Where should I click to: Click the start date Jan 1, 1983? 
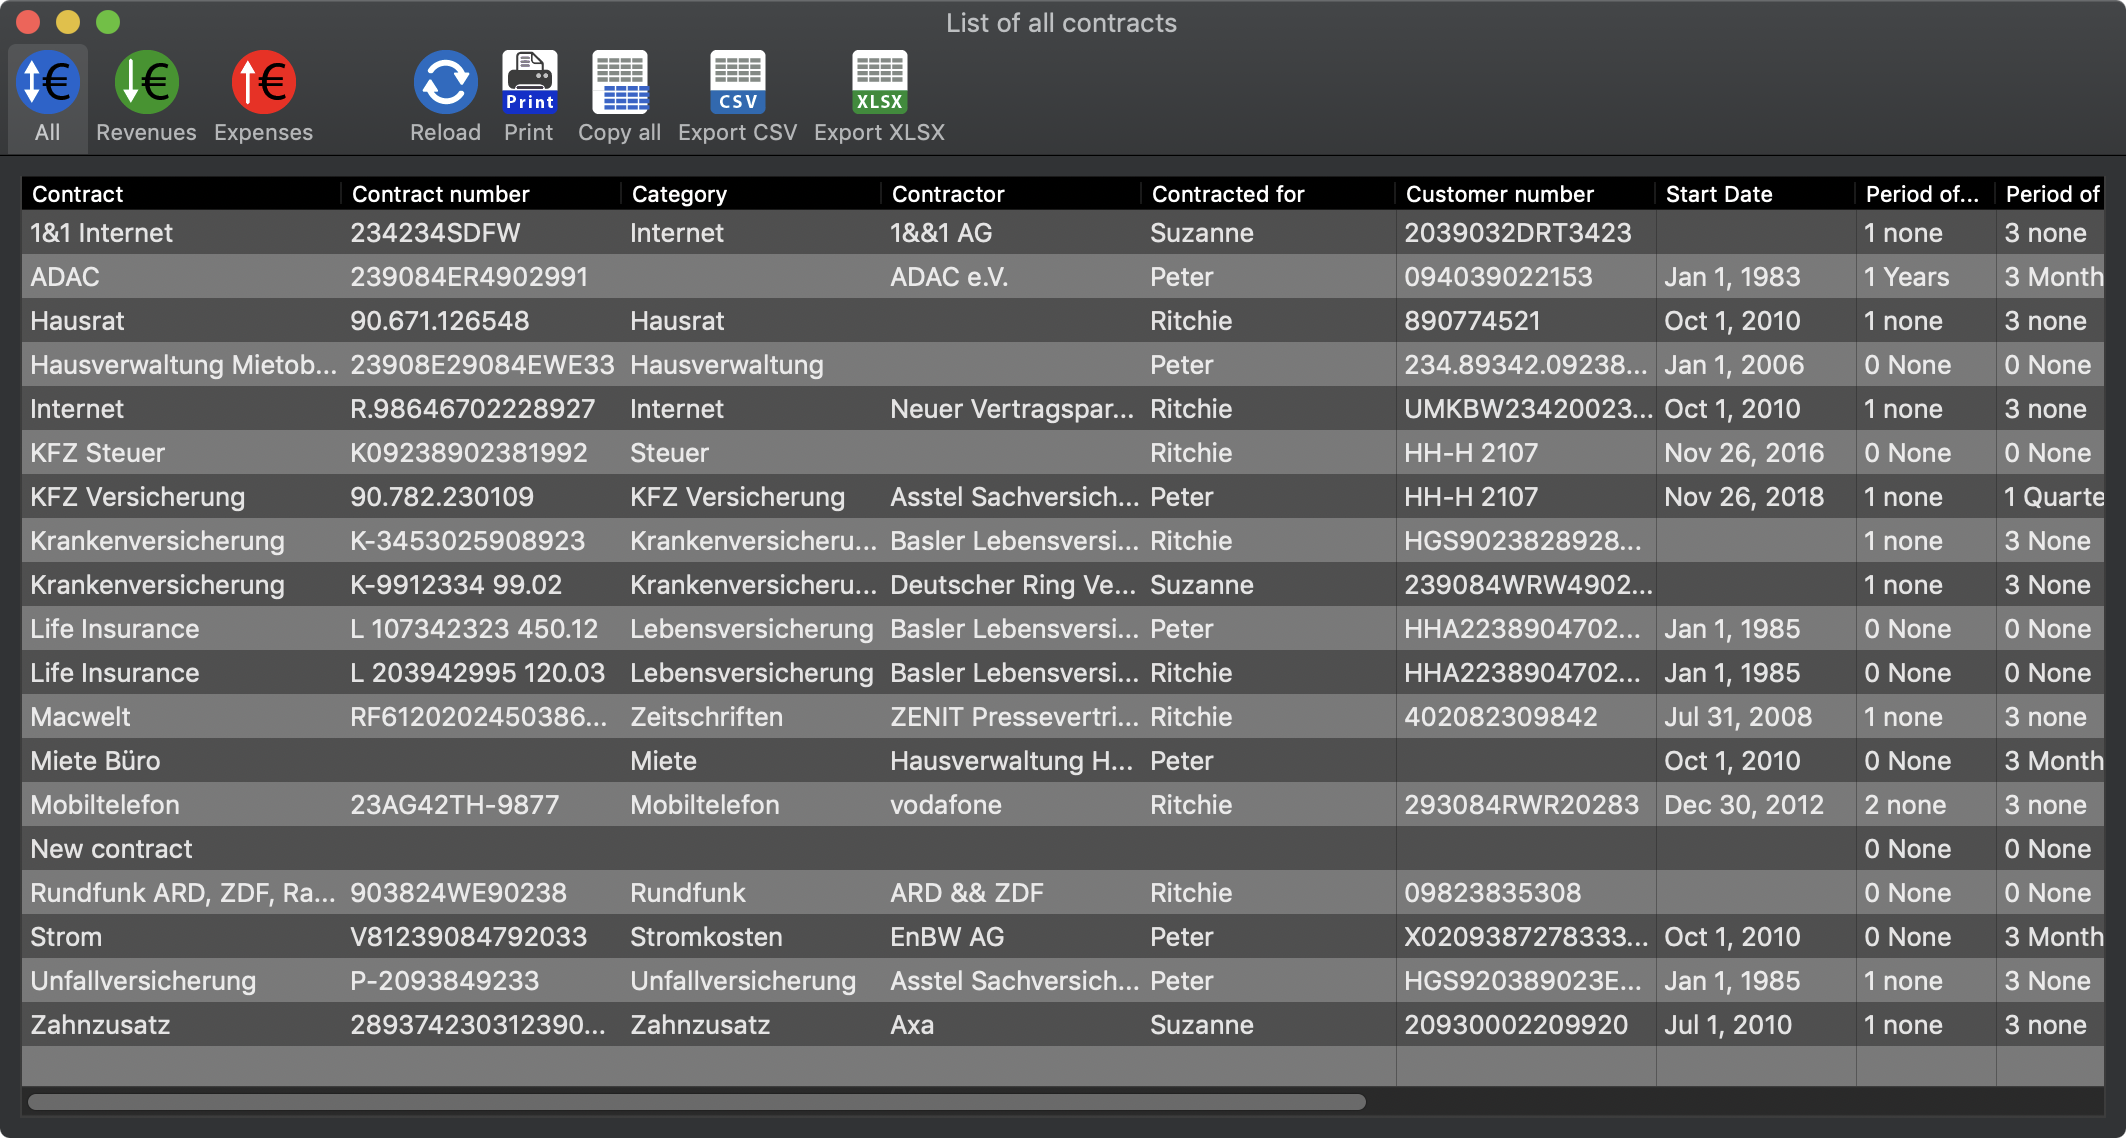[x=1732, y=277]
